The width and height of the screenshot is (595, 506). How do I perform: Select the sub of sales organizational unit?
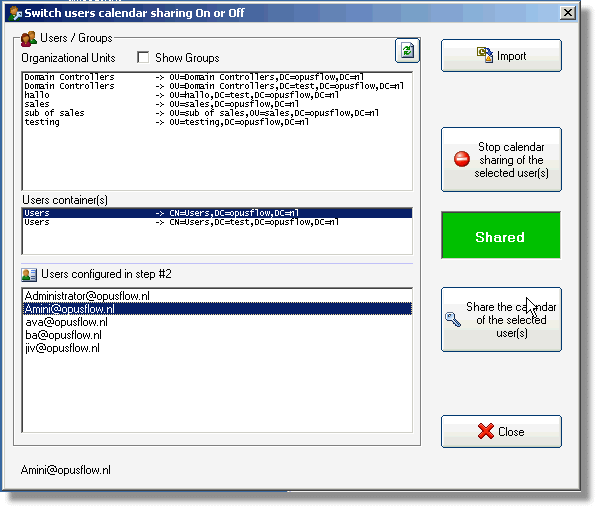(x=217, y=113)
